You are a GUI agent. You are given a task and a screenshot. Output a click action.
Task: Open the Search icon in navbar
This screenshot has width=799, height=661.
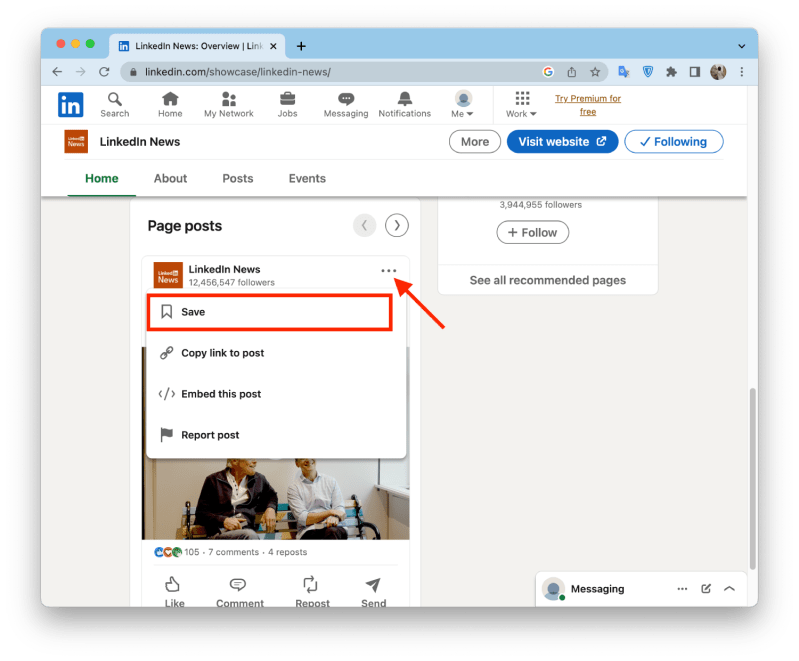pyautogui.click(x=115, y=105)
